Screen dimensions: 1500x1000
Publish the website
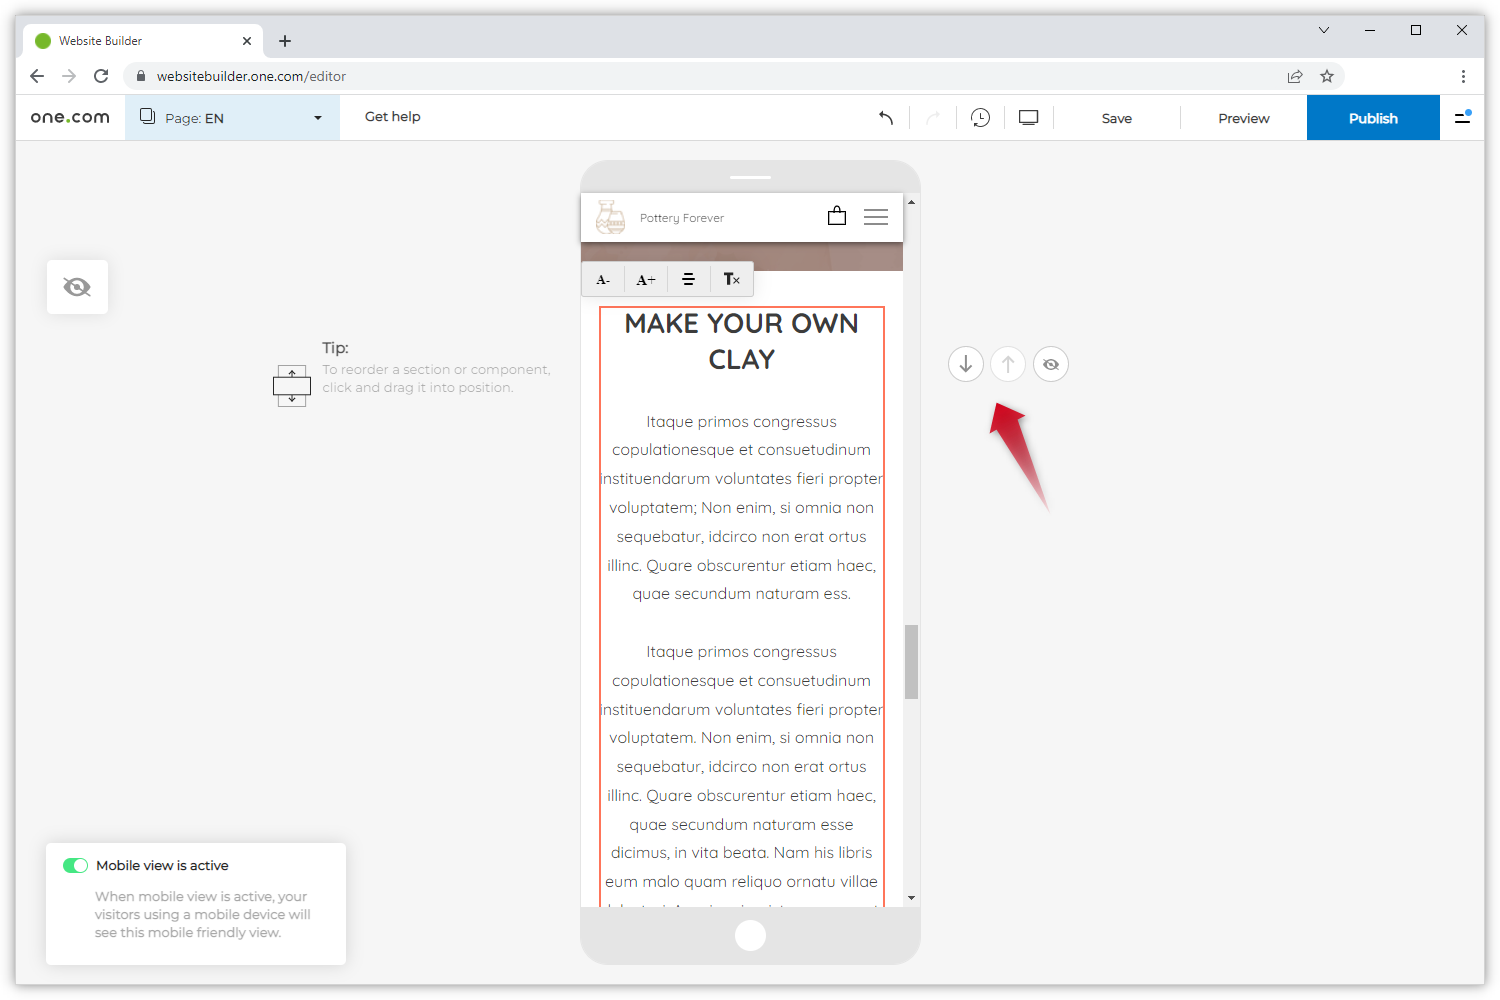1372,118
